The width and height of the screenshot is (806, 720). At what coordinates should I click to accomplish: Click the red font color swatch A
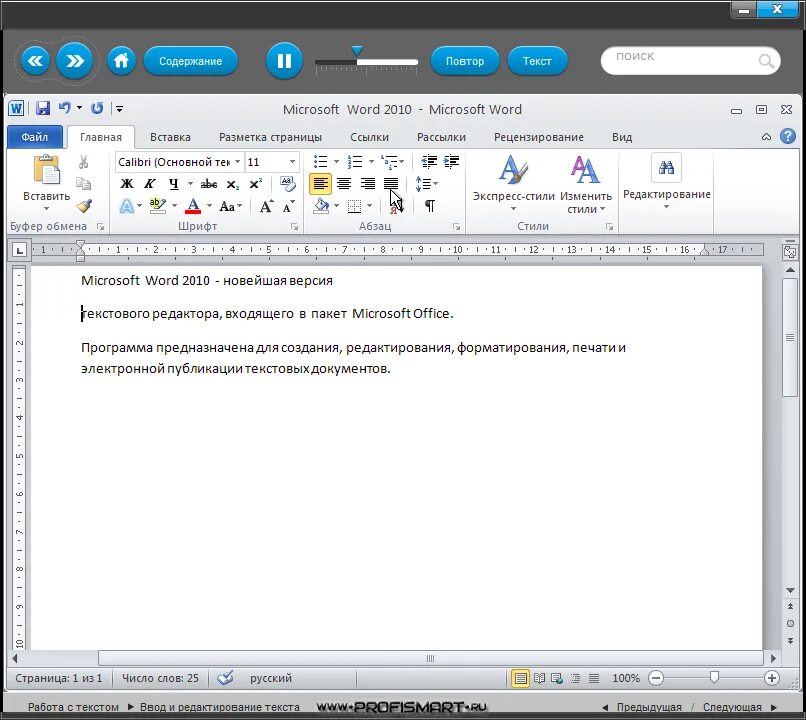pos(193,206)
